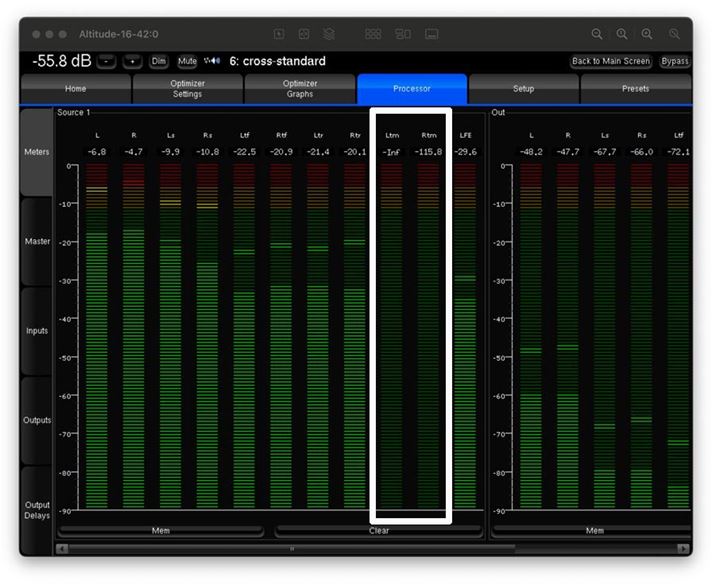This screenshot has width=715, height=584.
Task: Click the Out L peak value -48.2
Action: (x=531, y=152)
